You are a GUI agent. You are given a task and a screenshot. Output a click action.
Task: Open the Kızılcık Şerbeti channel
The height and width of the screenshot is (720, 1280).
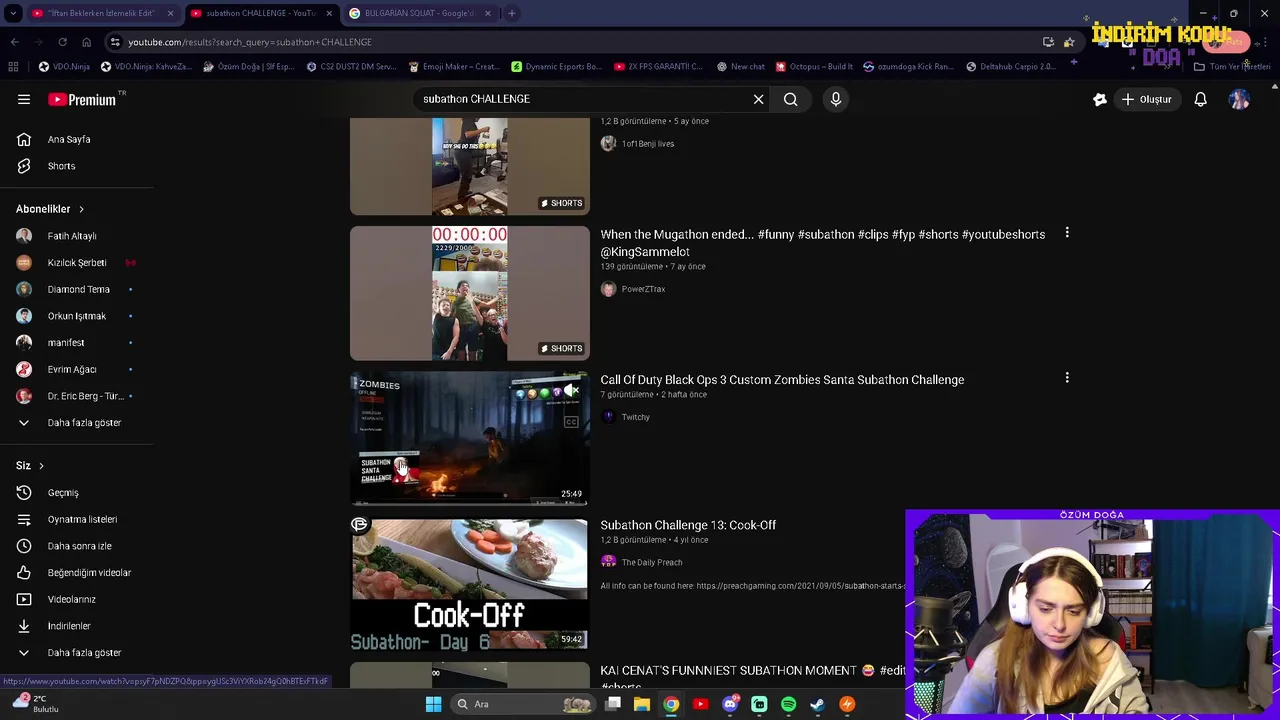click(77, 262)
